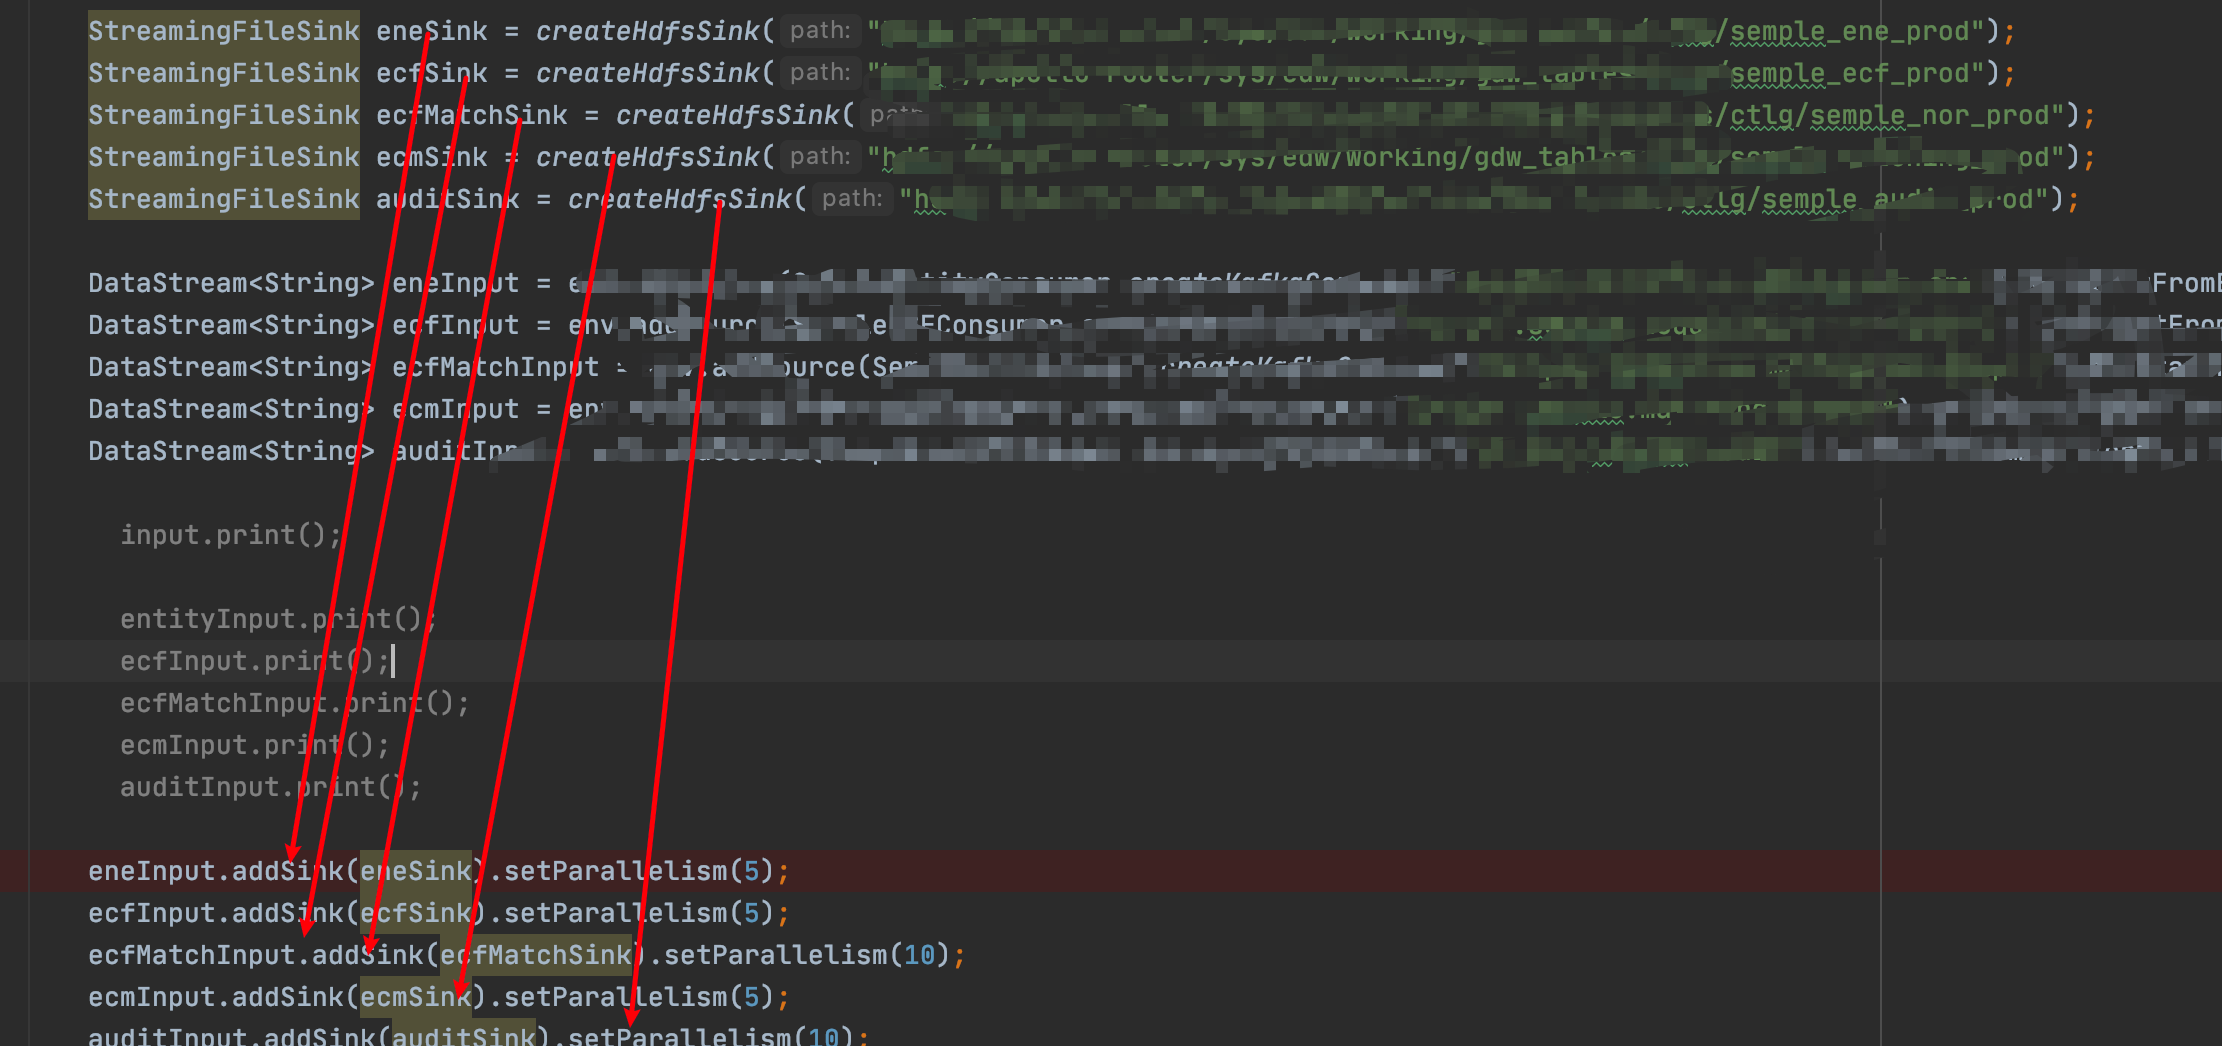This screenshot has width=2222, height=1046.
Task: Click the 'path:' parameter hint on ecmSink line
Action: click(x=820, y=157)
